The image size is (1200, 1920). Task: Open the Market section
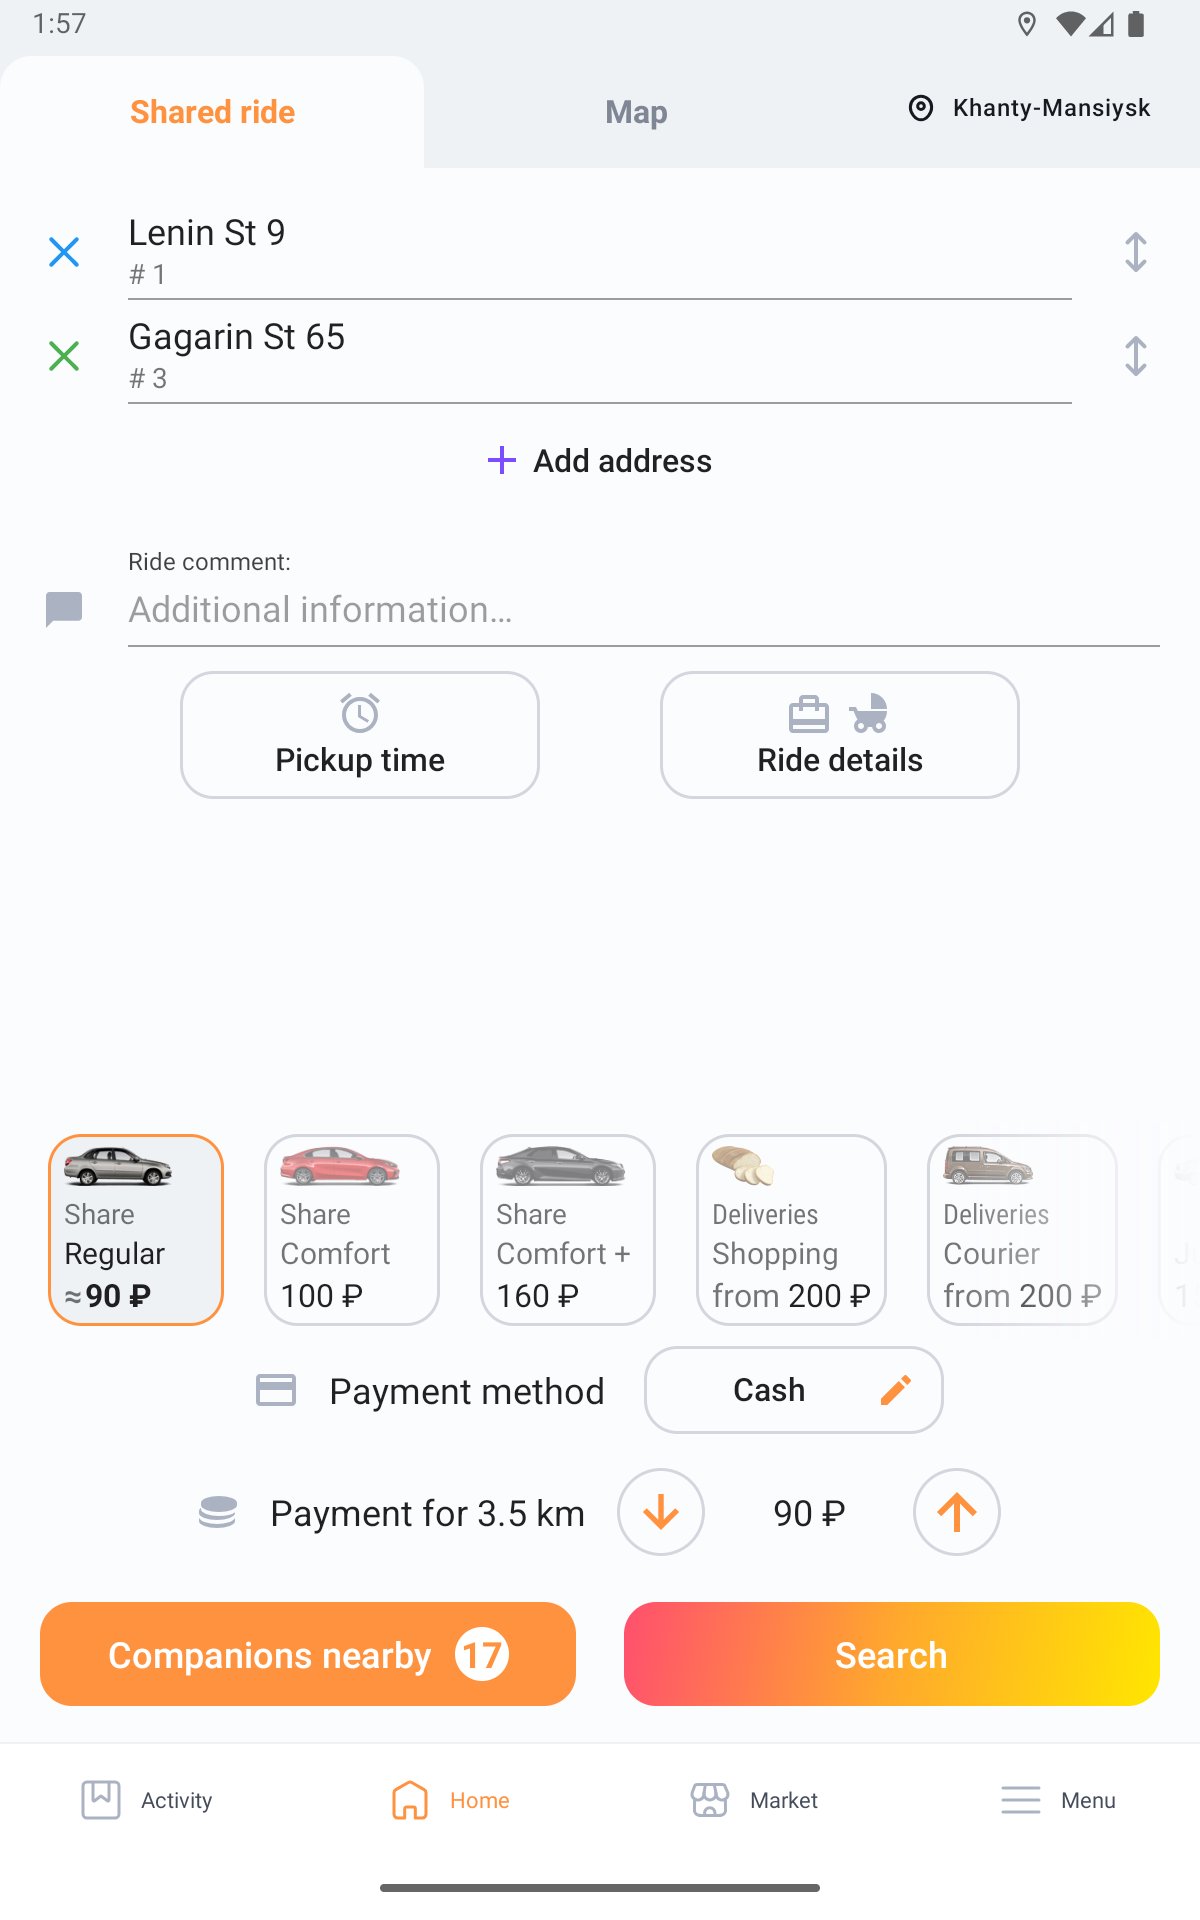[754, 1800]
